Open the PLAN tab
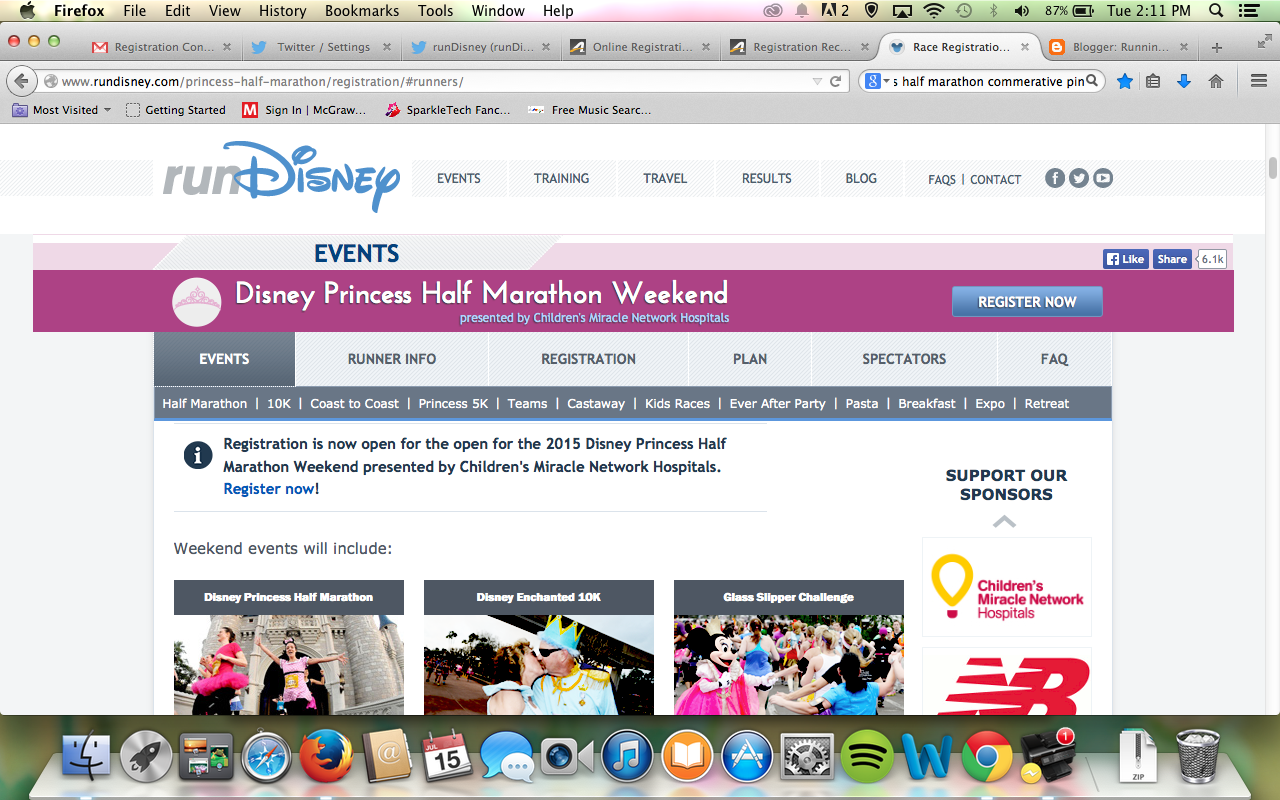 pyautogui.click(x=750, y=359)
